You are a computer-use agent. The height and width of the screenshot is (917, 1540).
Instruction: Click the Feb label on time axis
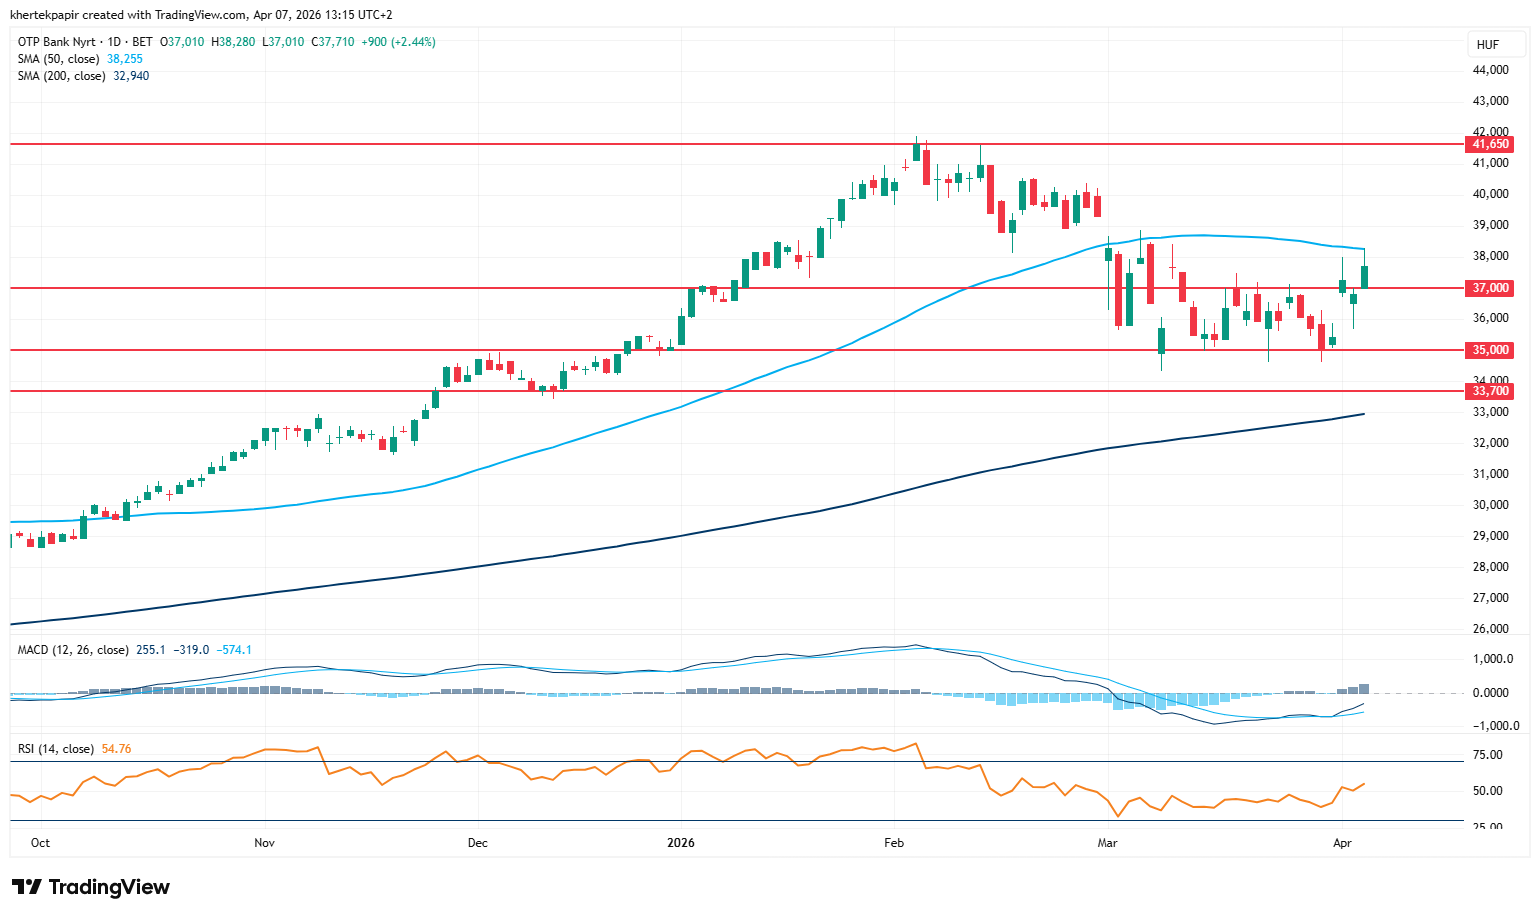[894, 843]
